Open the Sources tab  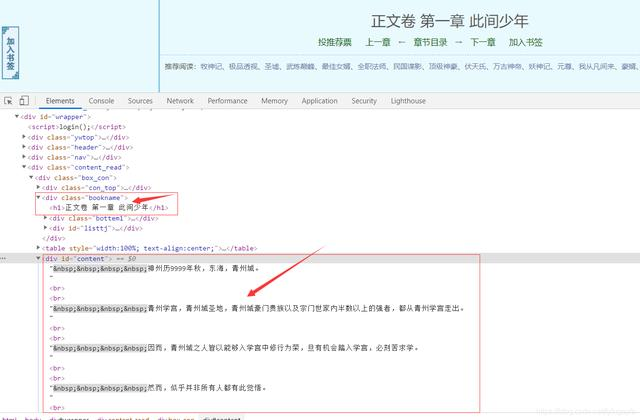coord(140,101)
